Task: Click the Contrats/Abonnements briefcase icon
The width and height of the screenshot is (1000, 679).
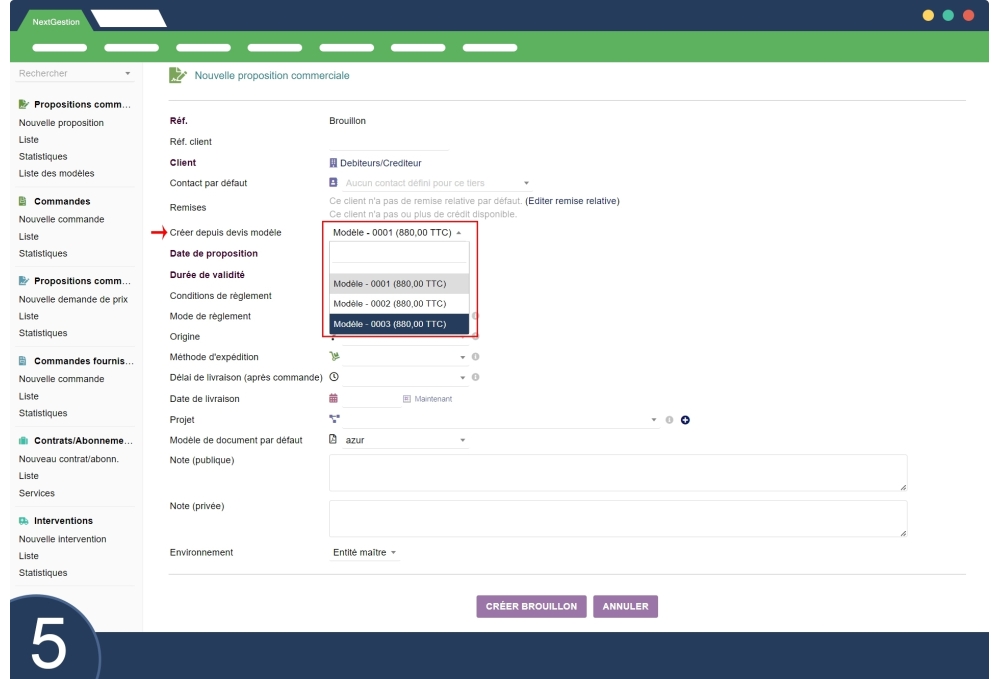Action: pyautogui.click(x=24, y=440)
